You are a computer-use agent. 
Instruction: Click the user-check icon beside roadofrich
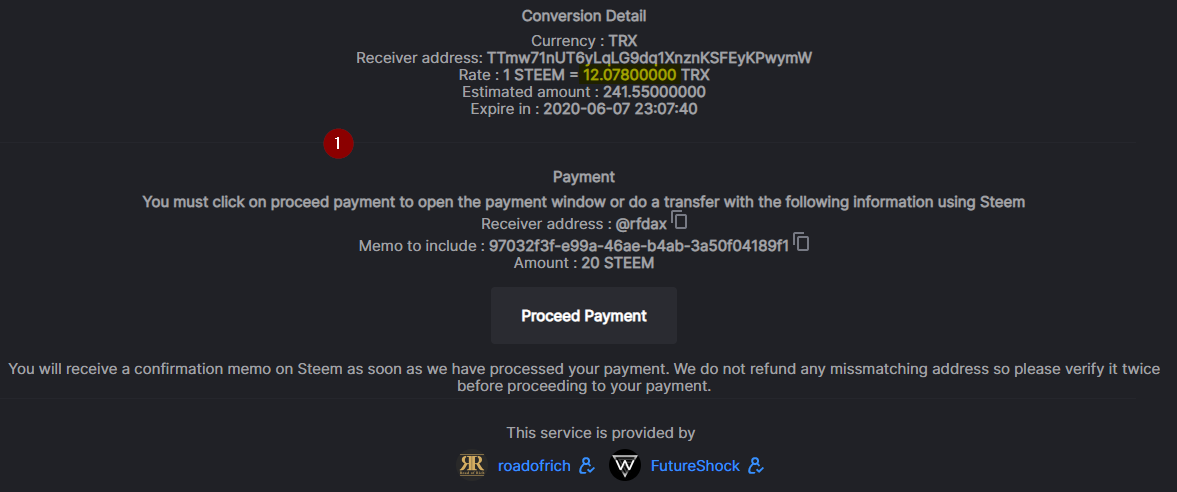(x=587, y=466)
